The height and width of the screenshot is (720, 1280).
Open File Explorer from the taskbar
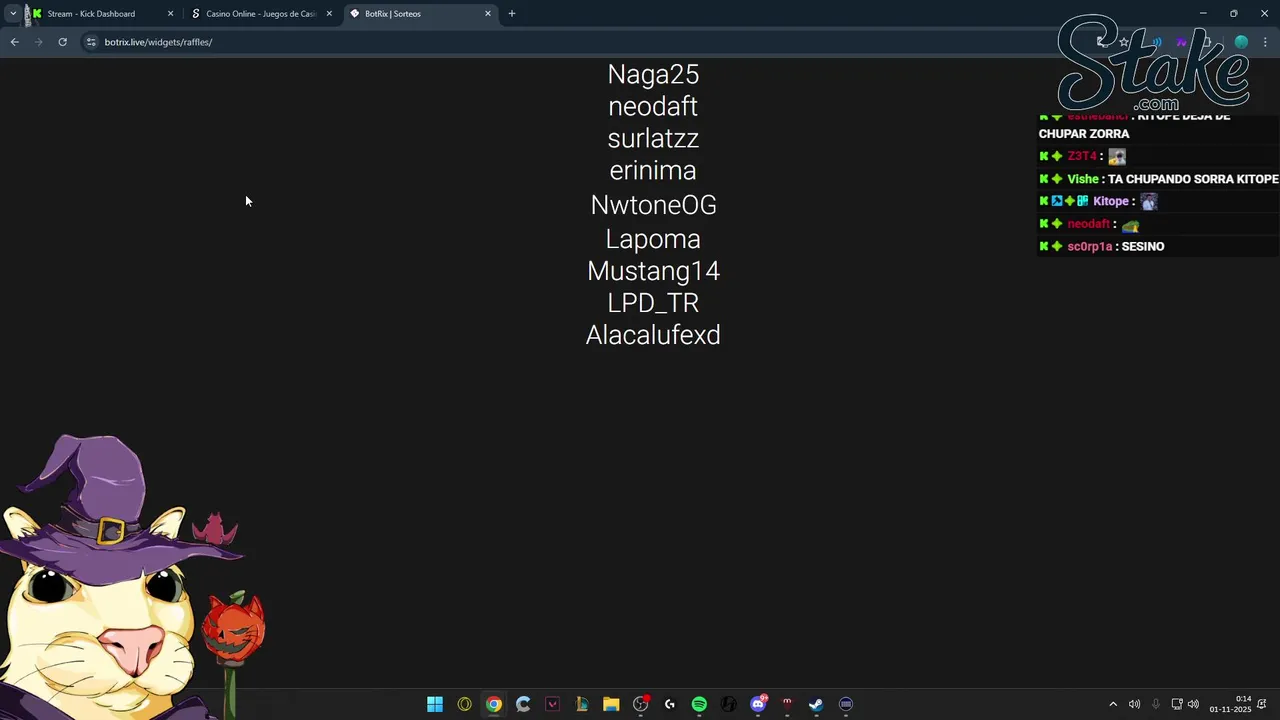click(611, 704)
